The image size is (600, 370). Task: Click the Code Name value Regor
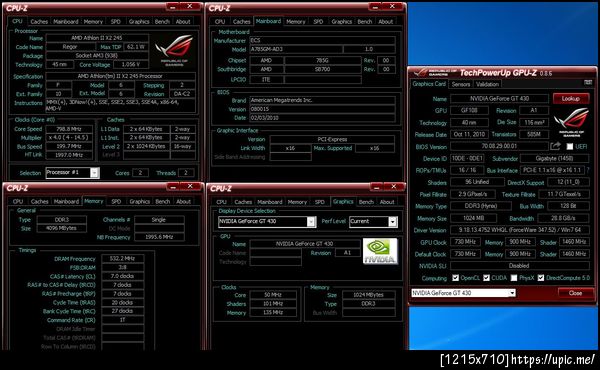tap(70, 47)
